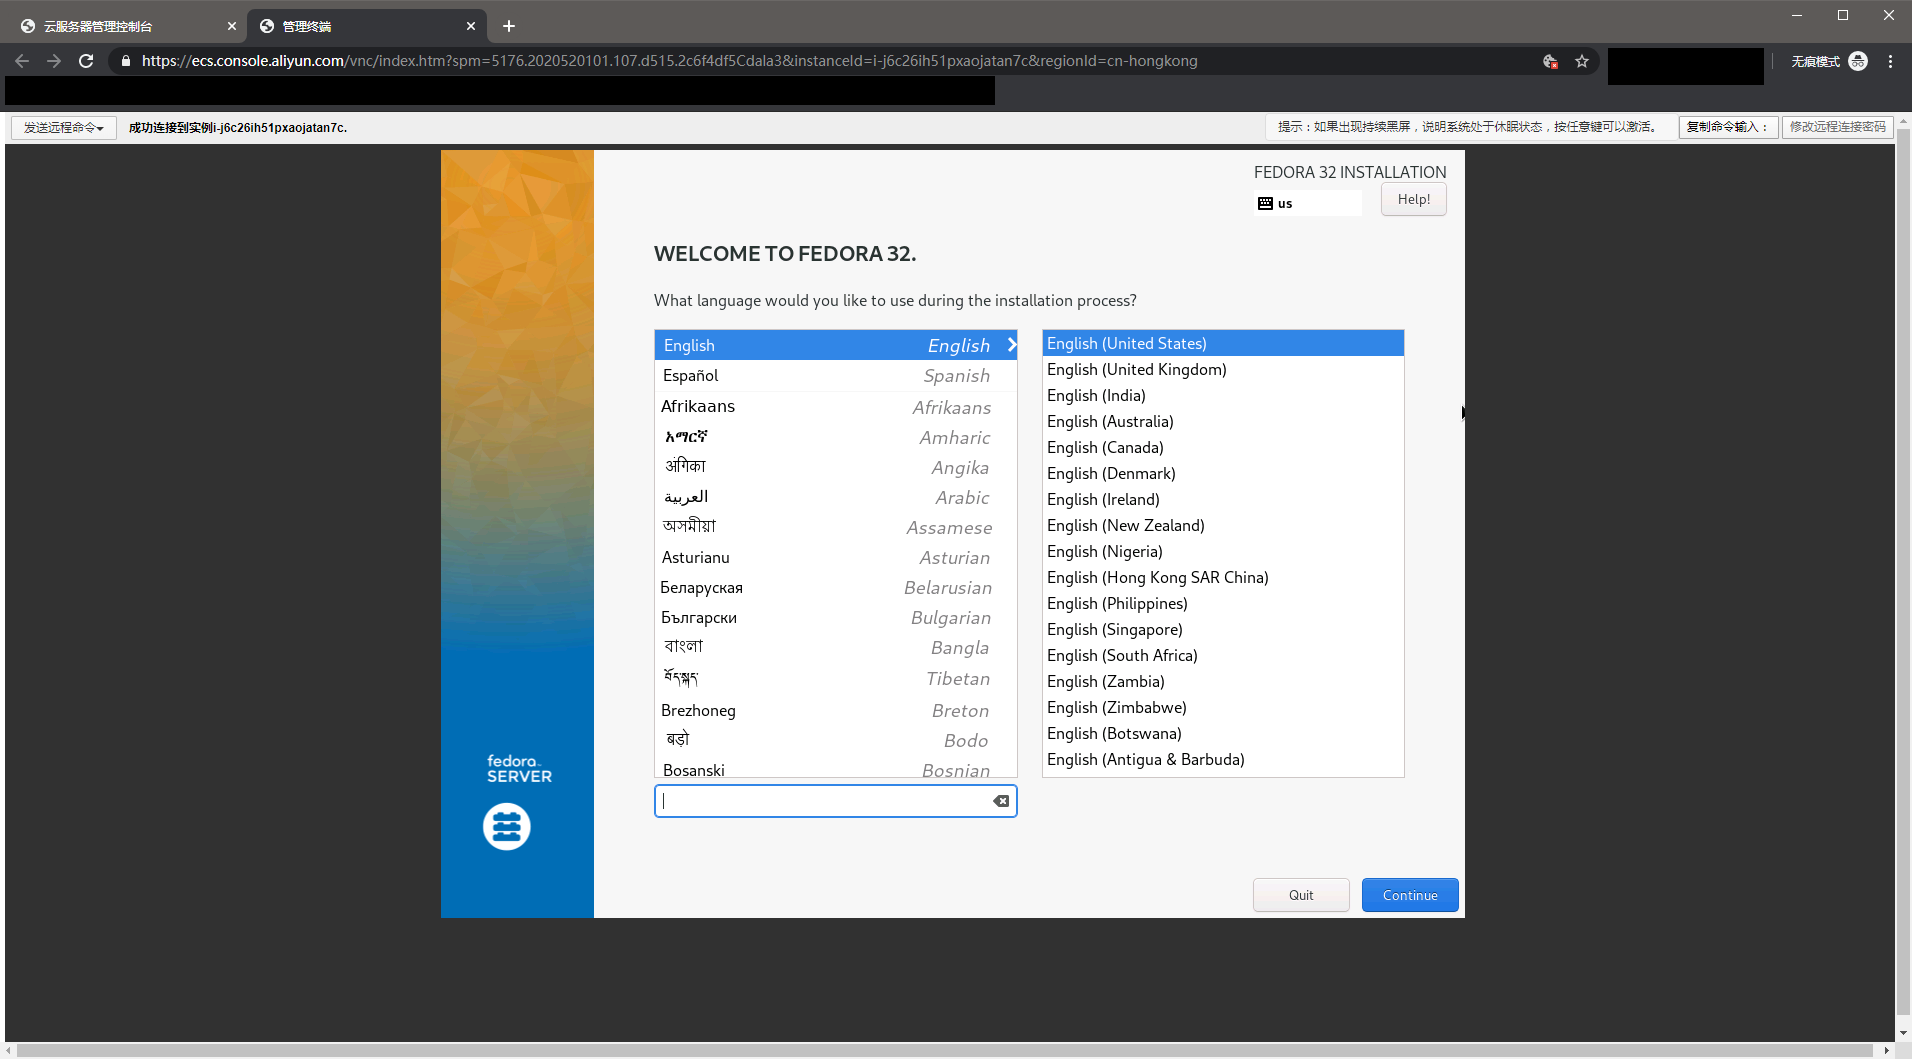The width and height of the screenshot is (1912, 1059).
Task: Open the Chrome three-dot menu
Action: pos(1890,61)
